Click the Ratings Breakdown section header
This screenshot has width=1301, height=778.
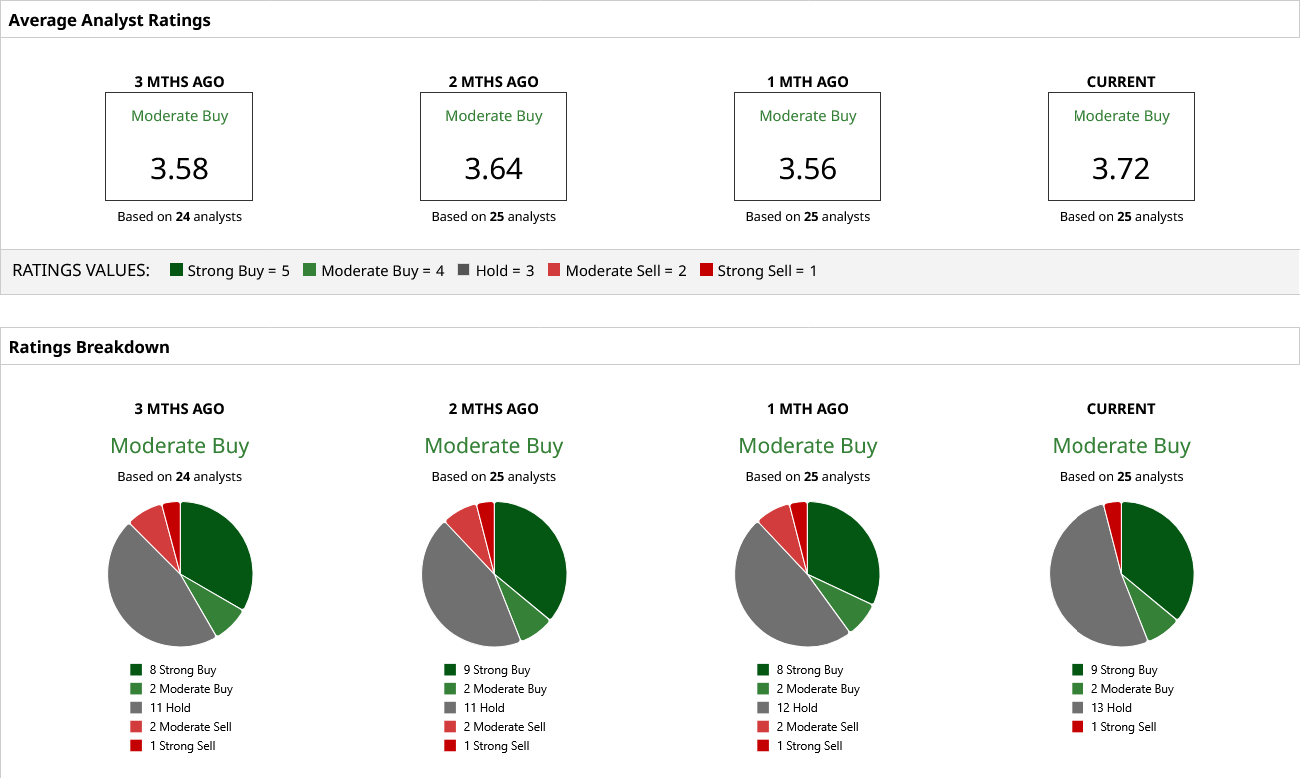point(89,347)
